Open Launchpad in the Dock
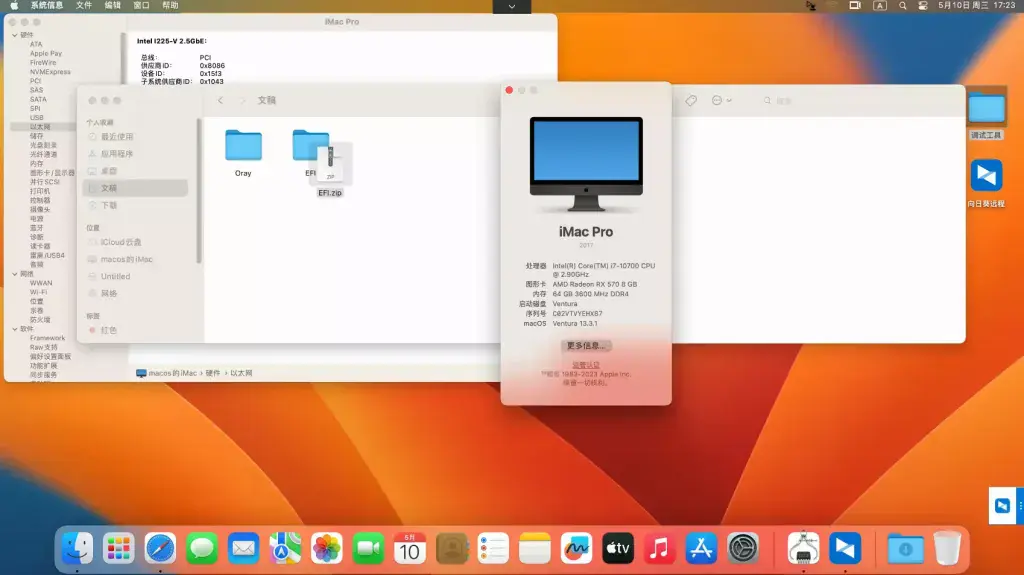 [118, 548]
